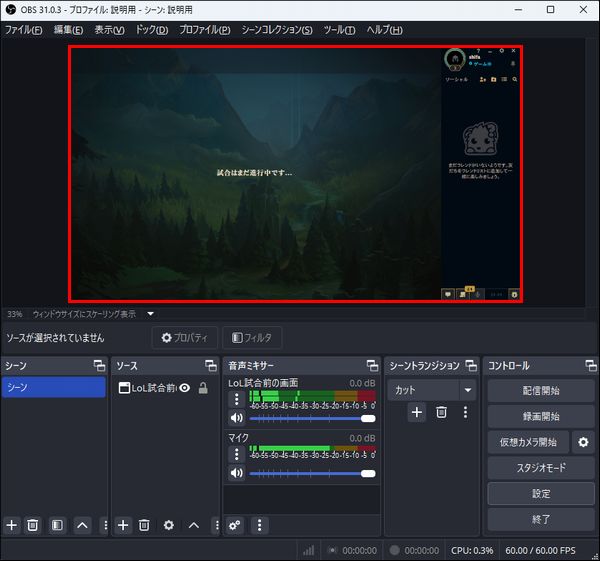Open the 編集(E) menu
This screenshot has height=561, width=600.
click(x=68, y=29)
